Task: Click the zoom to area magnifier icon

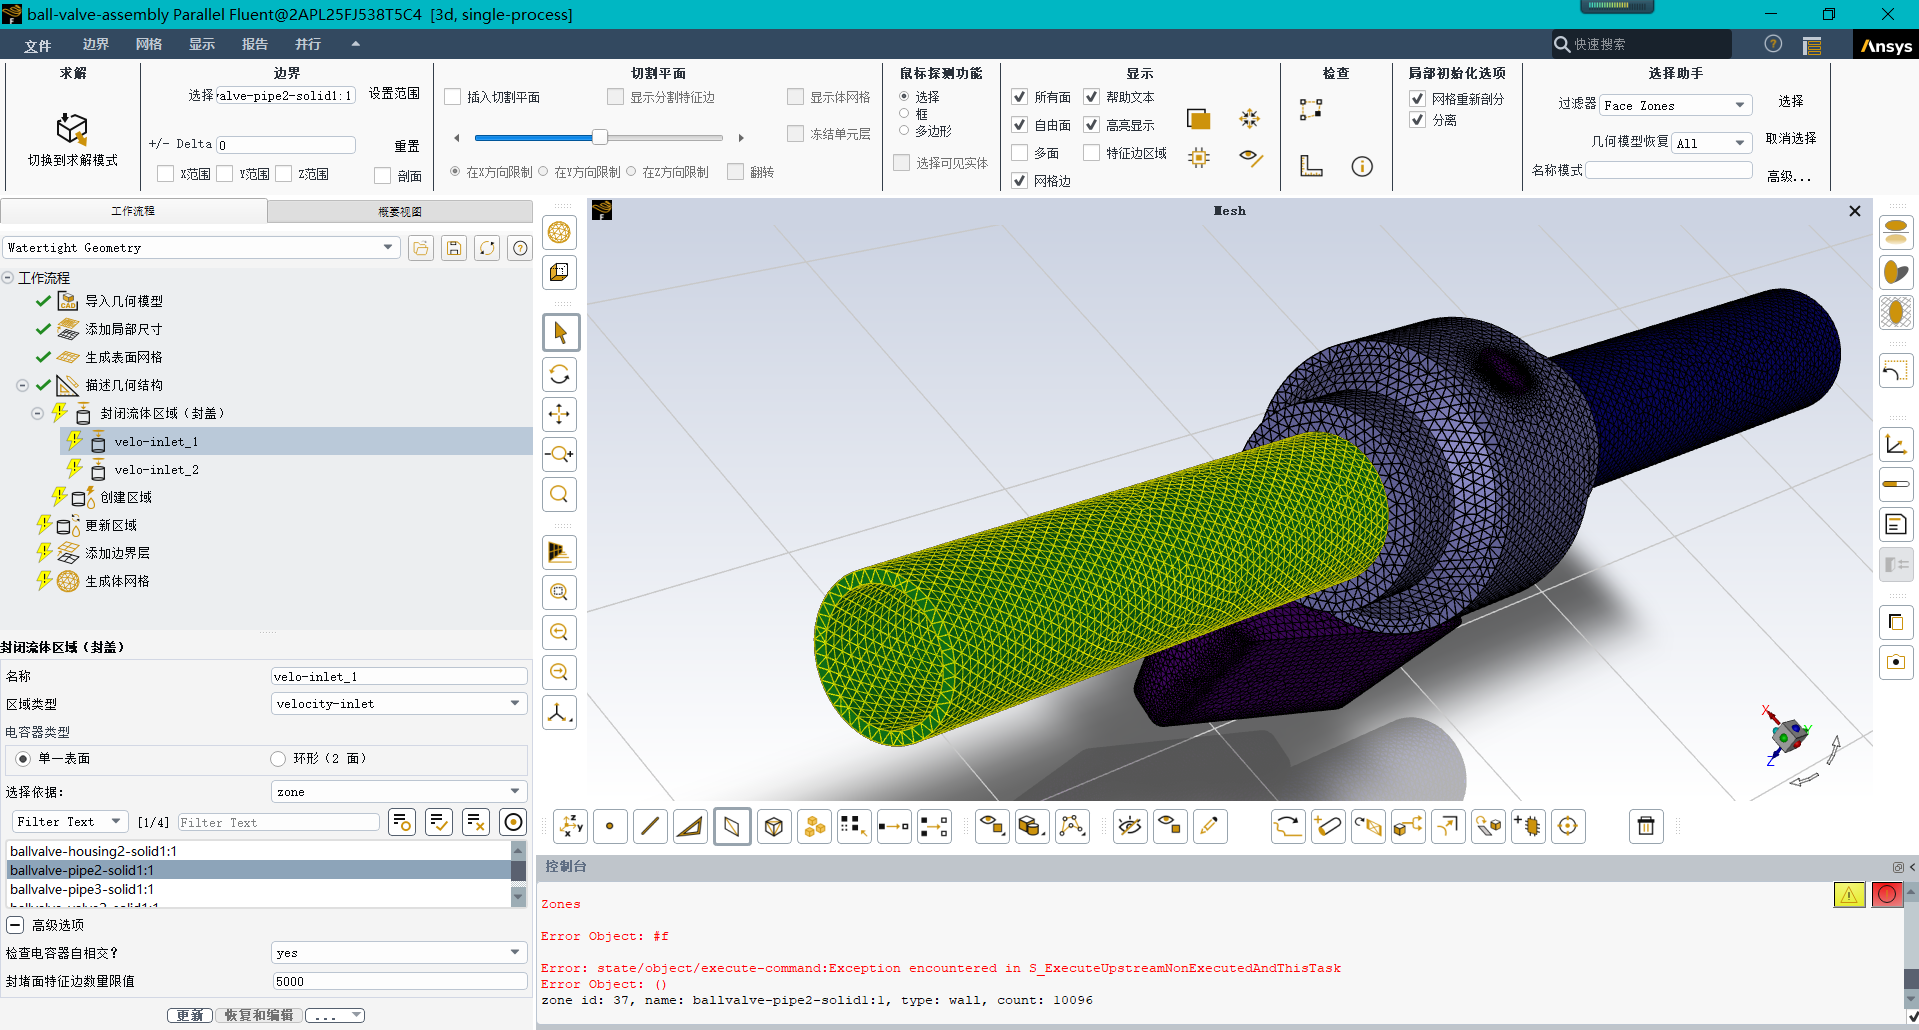Action: 560,494
